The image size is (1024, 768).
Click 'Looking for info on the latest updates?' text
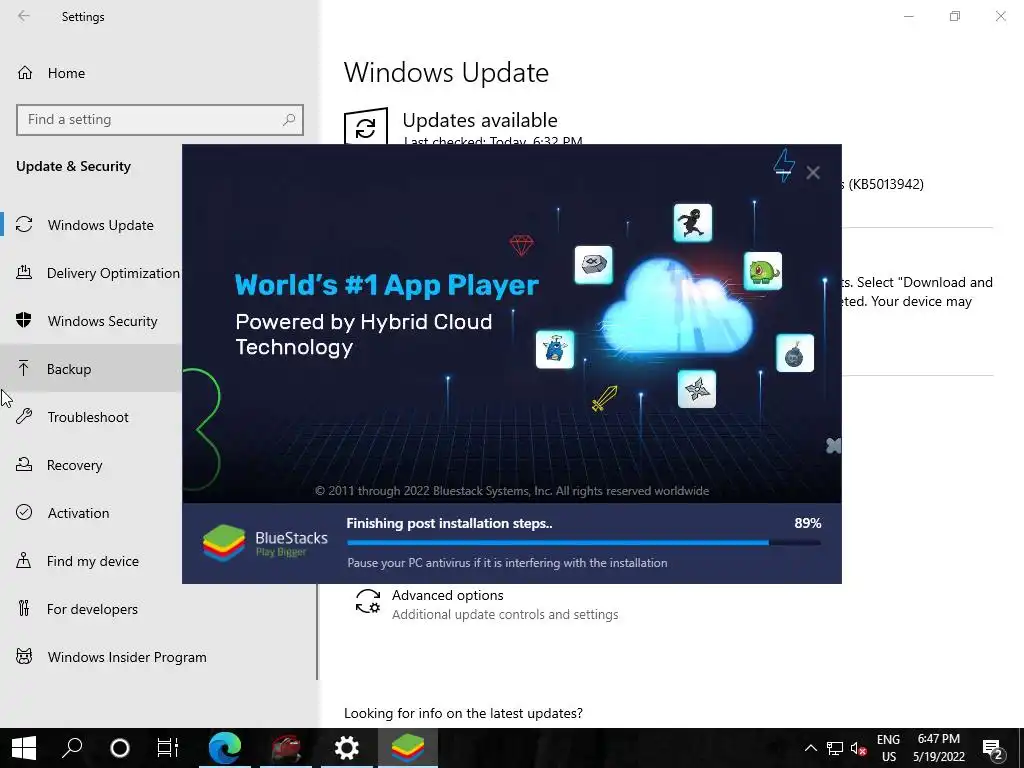tap(463, 713)
